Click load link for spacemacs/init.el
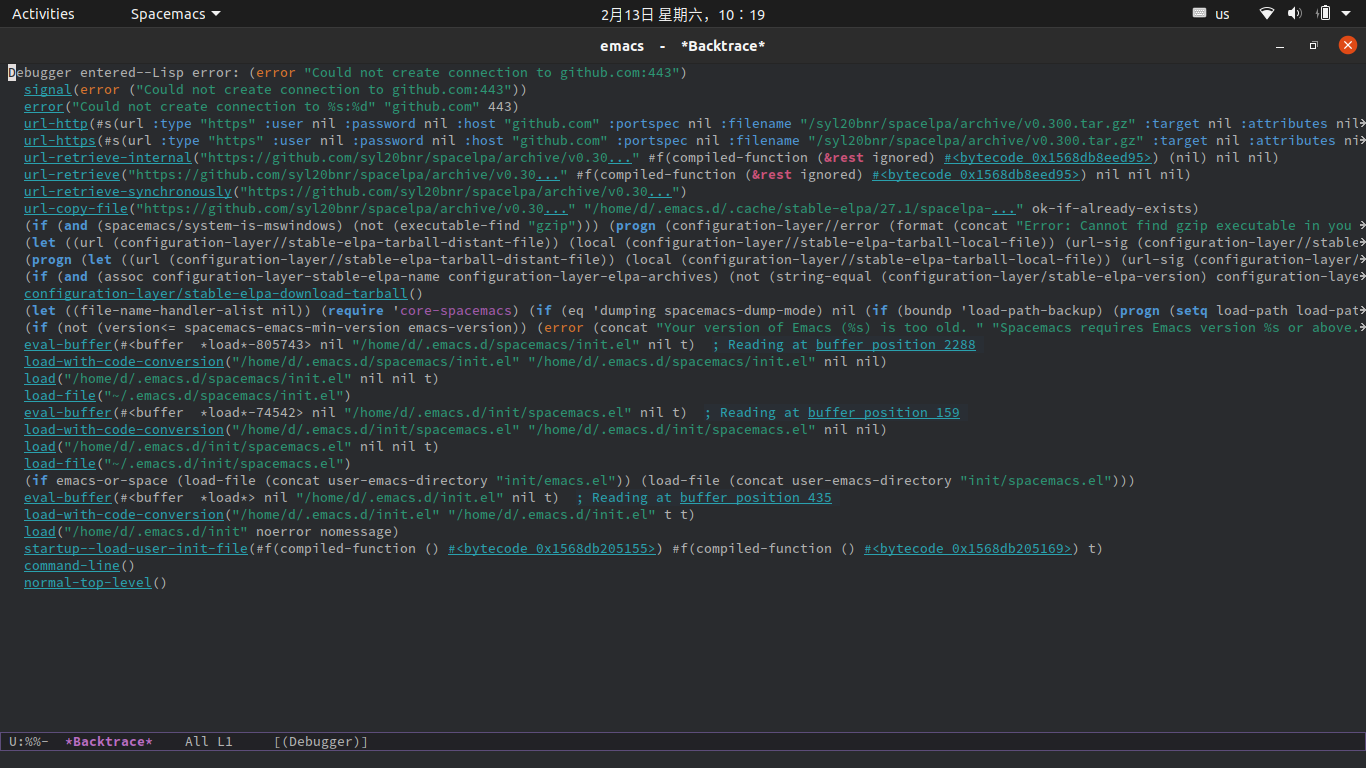The height and width of the screenshot is (768, 1366). tap(40, 378)
